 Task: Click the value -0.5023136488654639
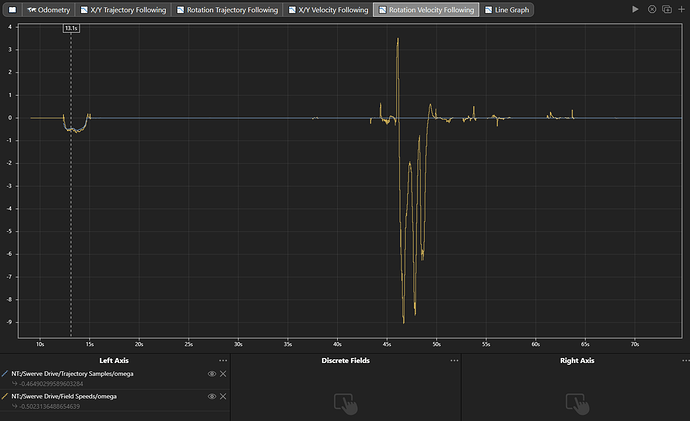coord(50,406)
